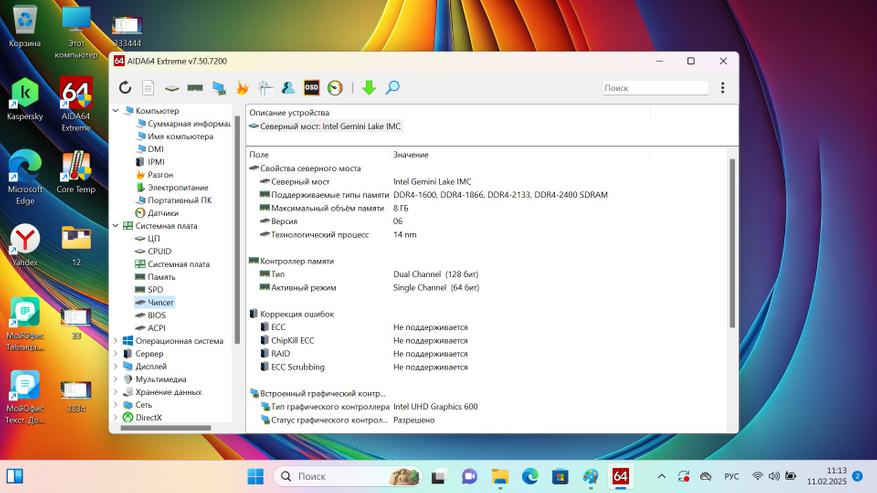Click the blue computer monitor toolbar icon
Image resolution: width=877 pixels, height=493 pixels.
tap(219, 88)
